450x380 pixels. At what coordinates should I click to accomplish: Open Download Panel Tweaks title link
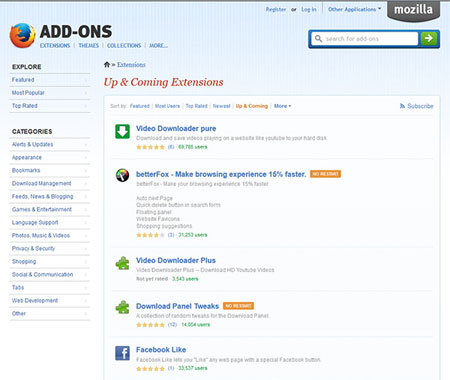point(177,306)
